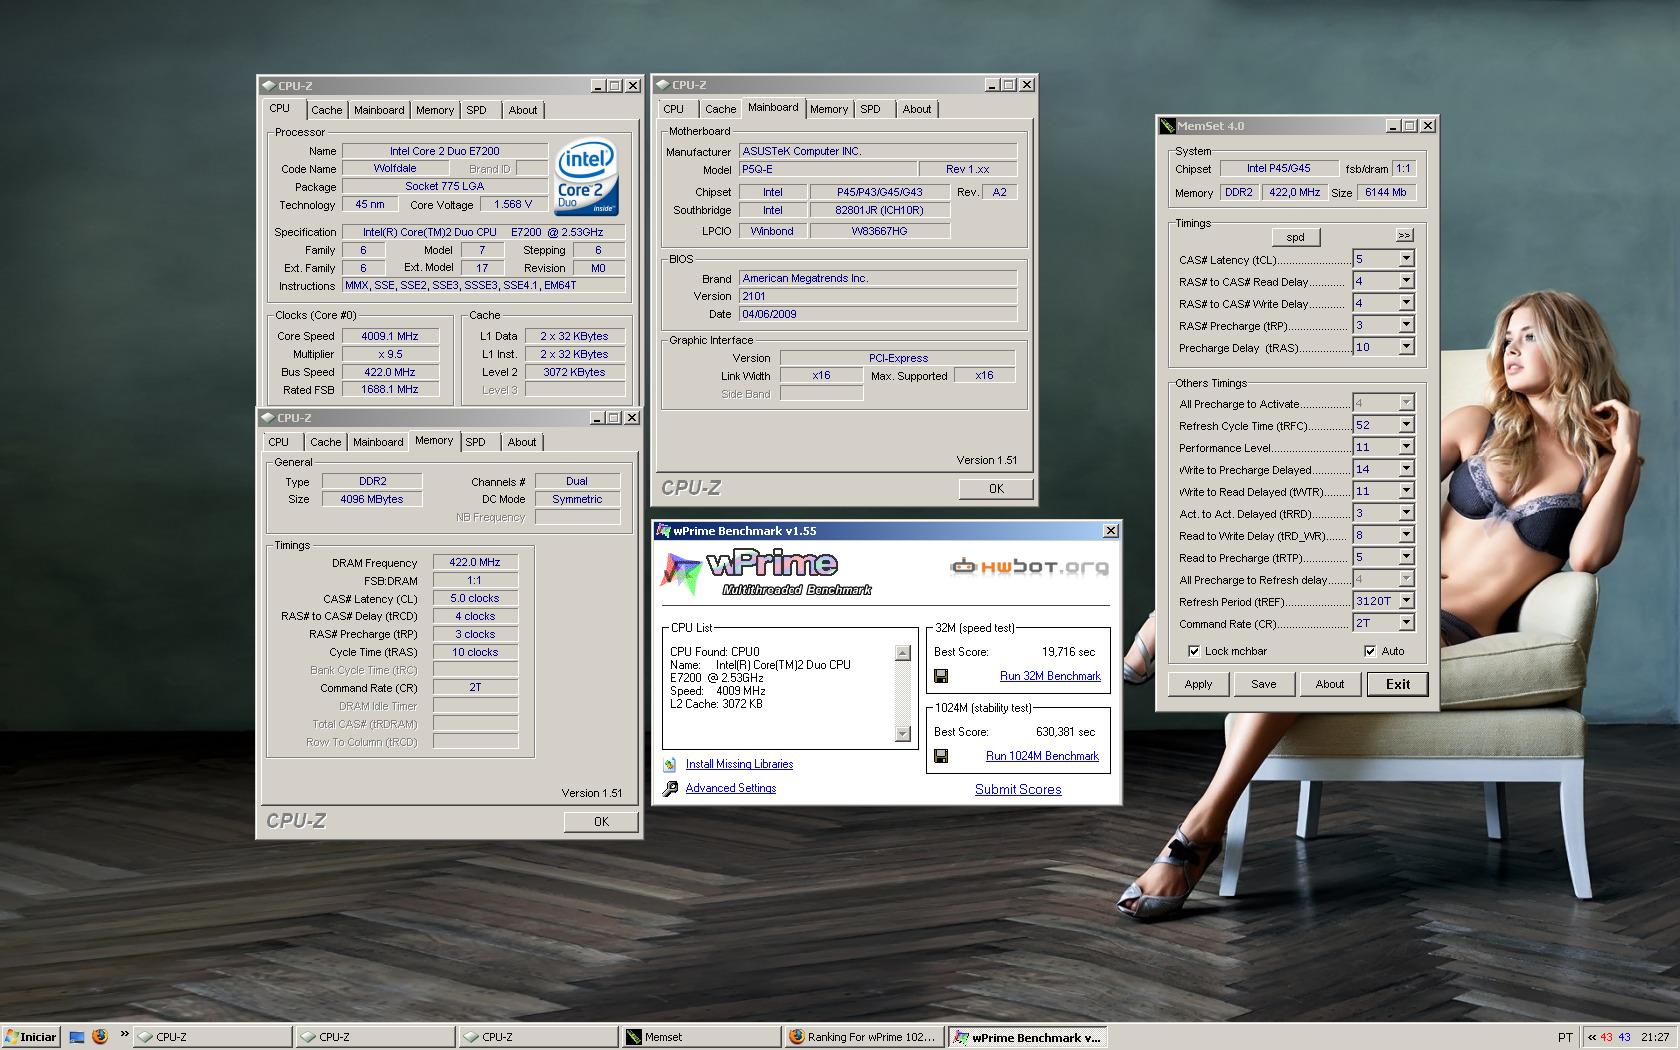Open Write to Precharge Delayed dropdown

(1406, 469)
